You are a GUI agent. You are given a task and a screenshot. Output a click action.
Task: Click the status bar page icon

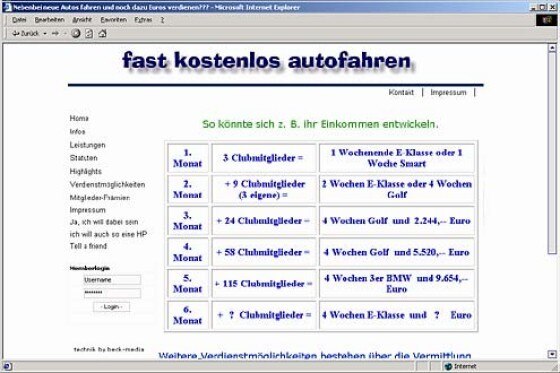tap(7, 366)
